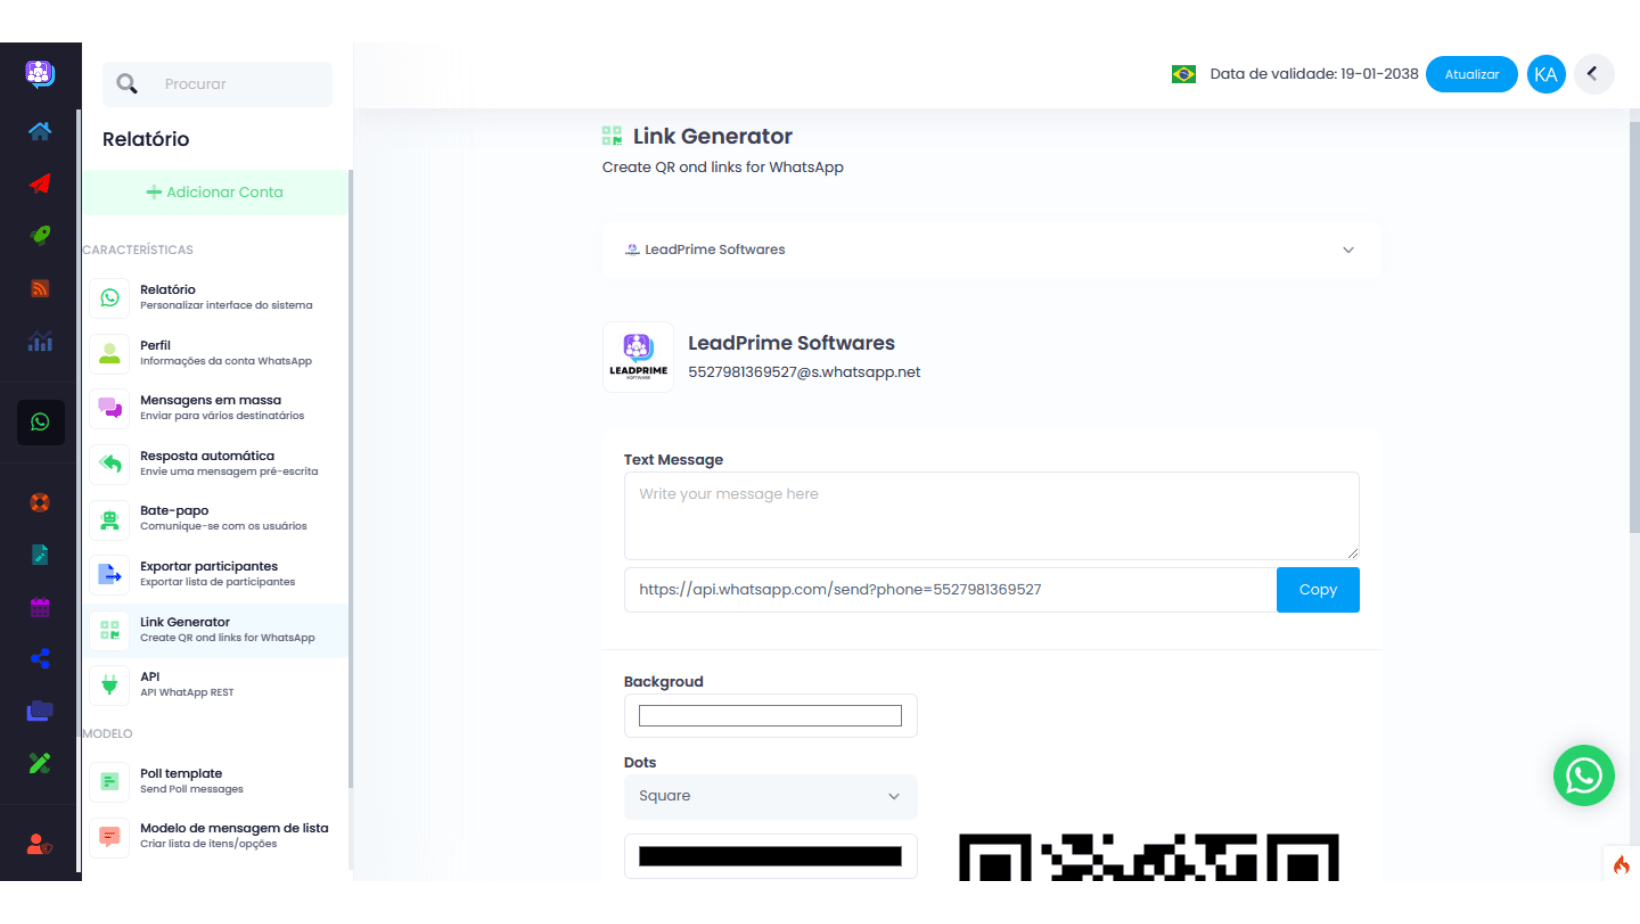The width and height of the screenshot is (1640, 924).
Task: Open the floating WhatsApp chat button
Action: (1583, 775)
